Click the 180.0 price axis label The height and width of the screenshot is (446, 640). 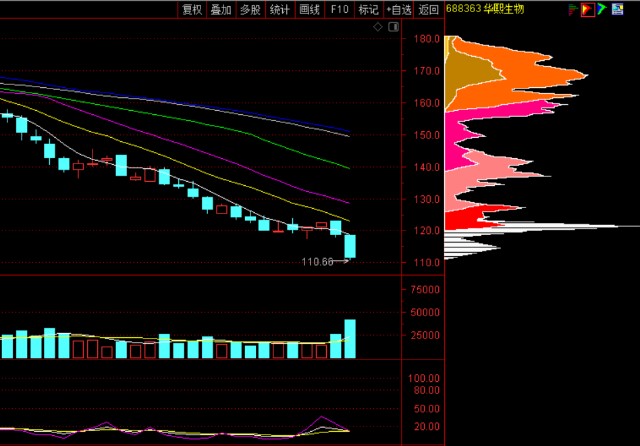click(427, 39)
